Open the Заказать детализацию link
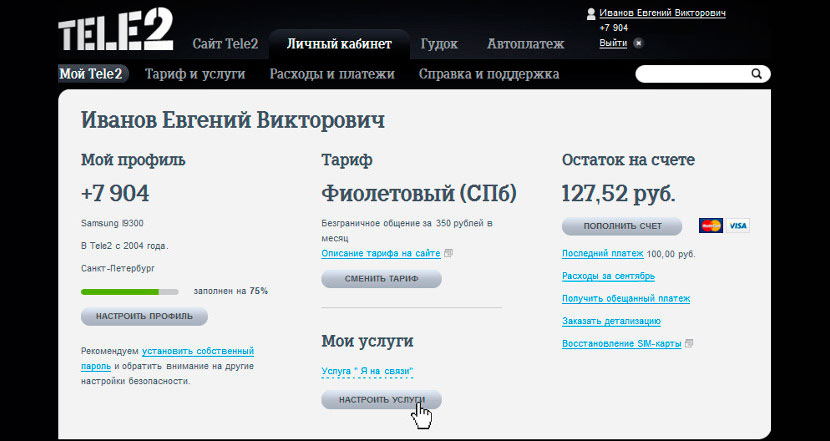 tap(611, 321)
